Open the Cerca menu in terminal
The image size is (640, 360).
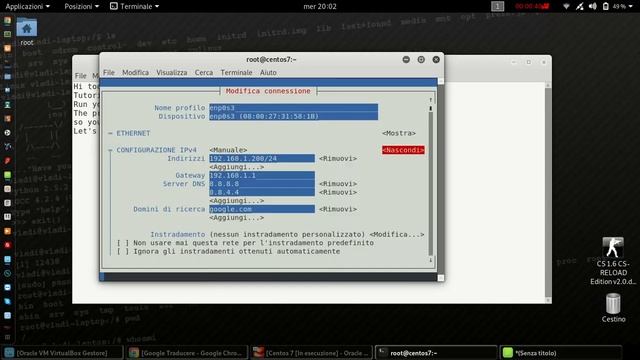[x=204, y=72]
